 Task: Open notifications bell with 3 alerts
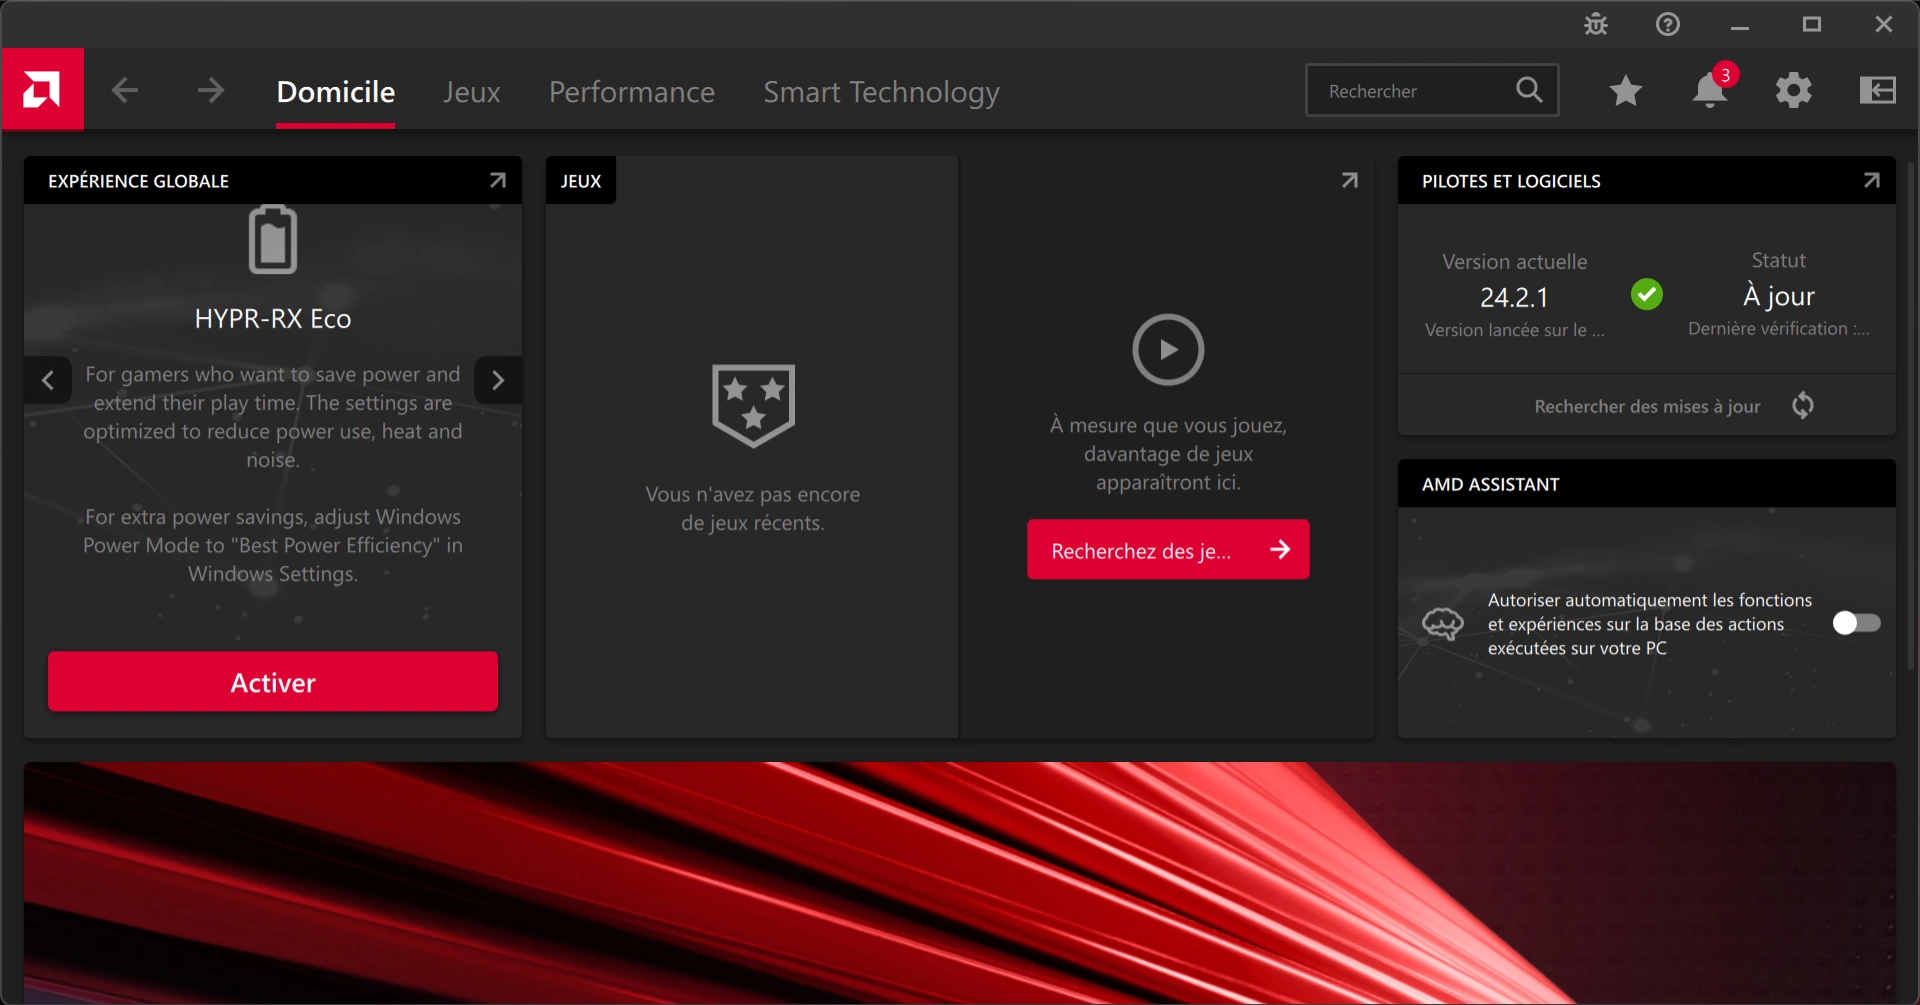point(1711,89)
